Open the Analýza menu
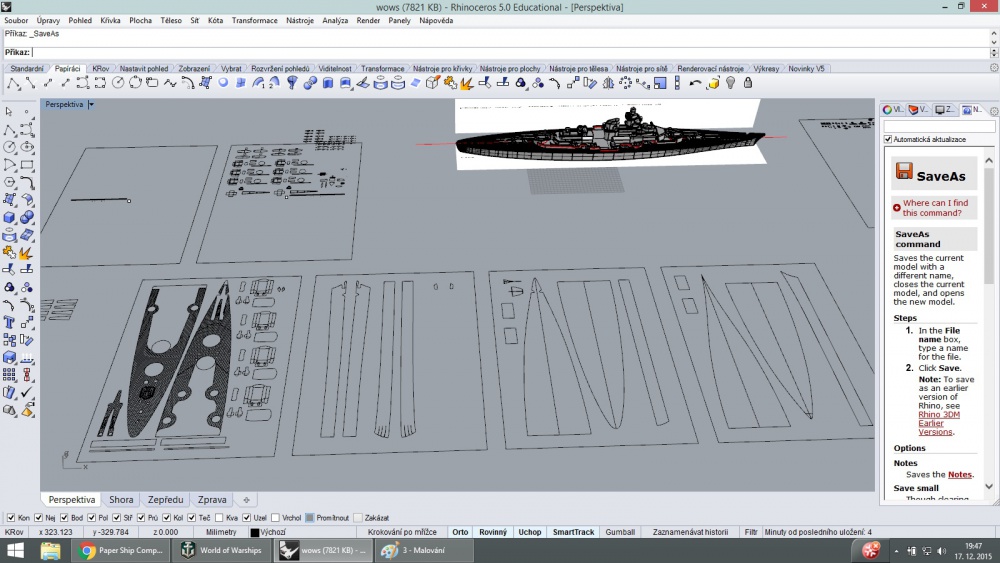 [x=335, y=20]
